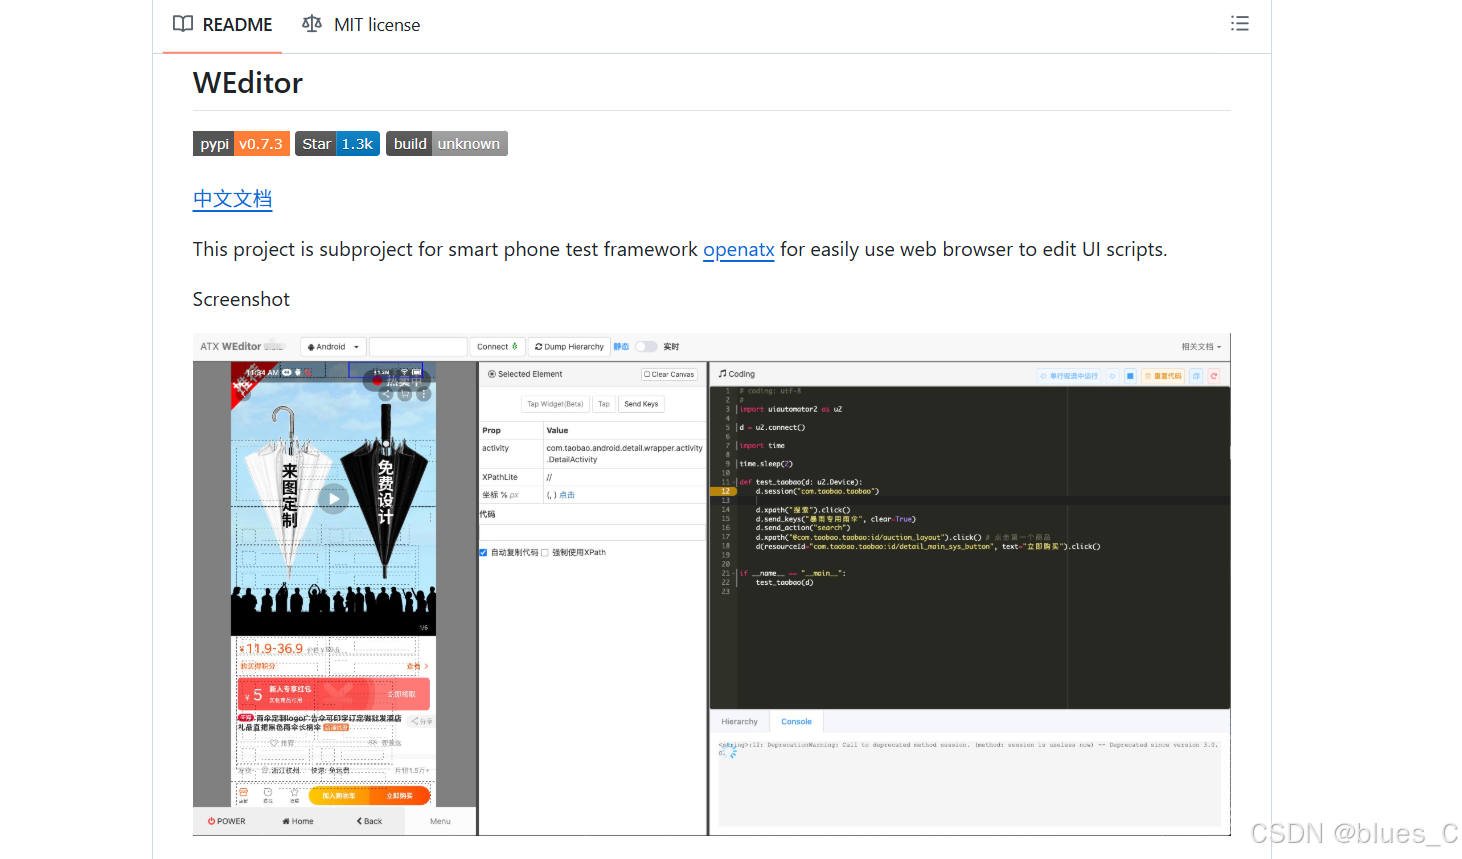Click the Star 1.3k badge
This screenshot has width=1462, height=859.
click(x=337, y=144)
